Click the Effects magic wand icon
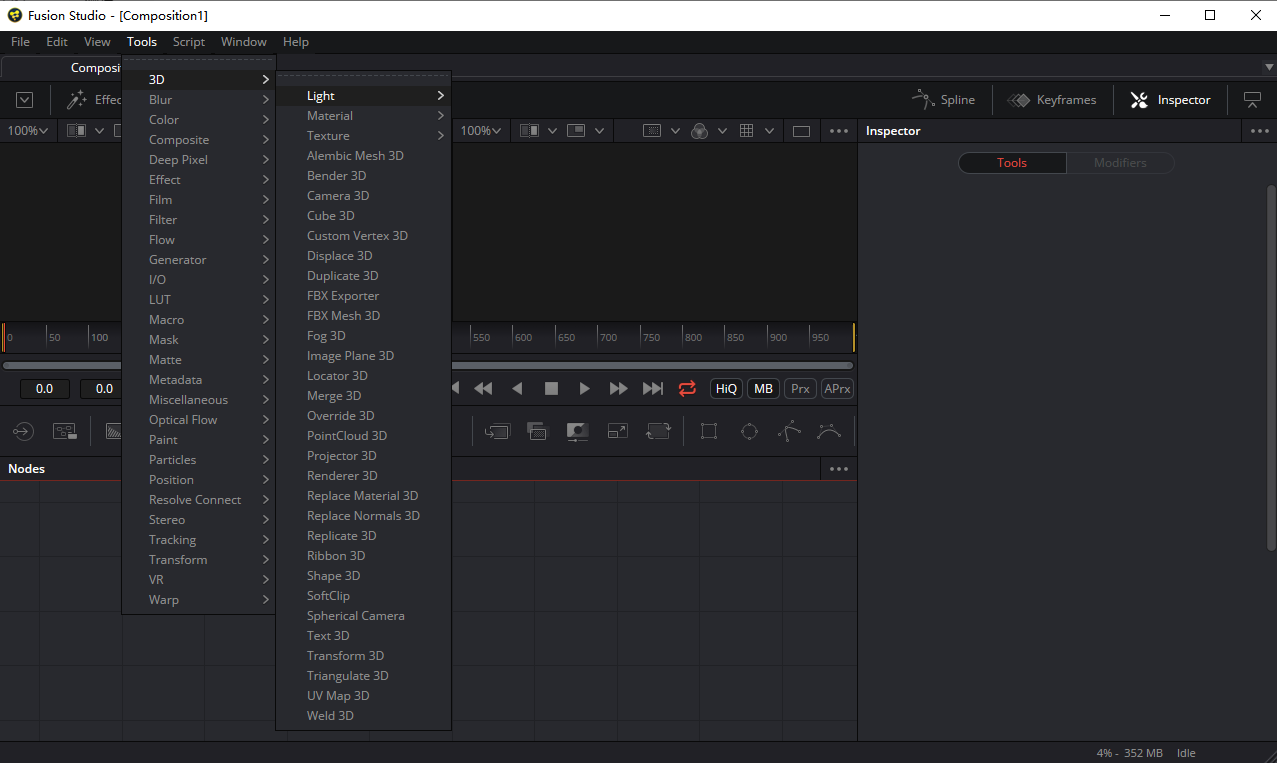Screen dimensions: 1277x763 click(77, 100)
